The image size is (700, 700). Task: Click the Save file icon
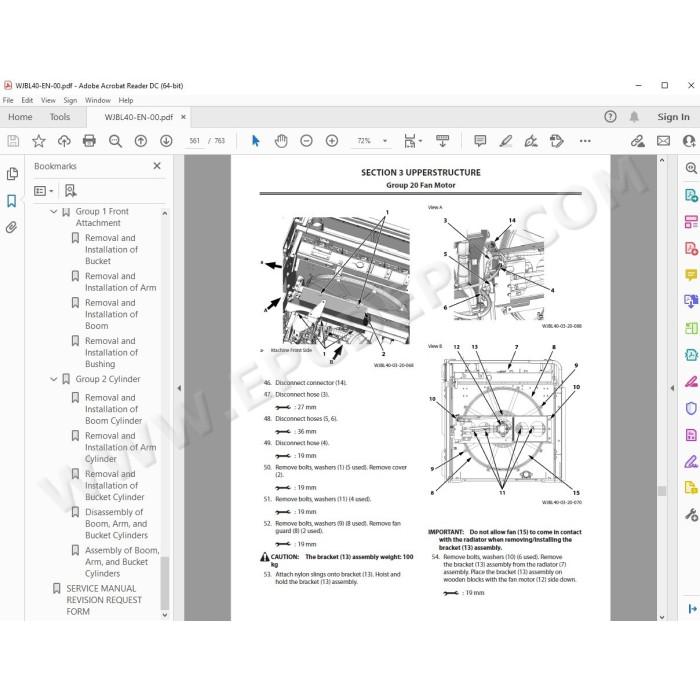click(x=13, y=141)
